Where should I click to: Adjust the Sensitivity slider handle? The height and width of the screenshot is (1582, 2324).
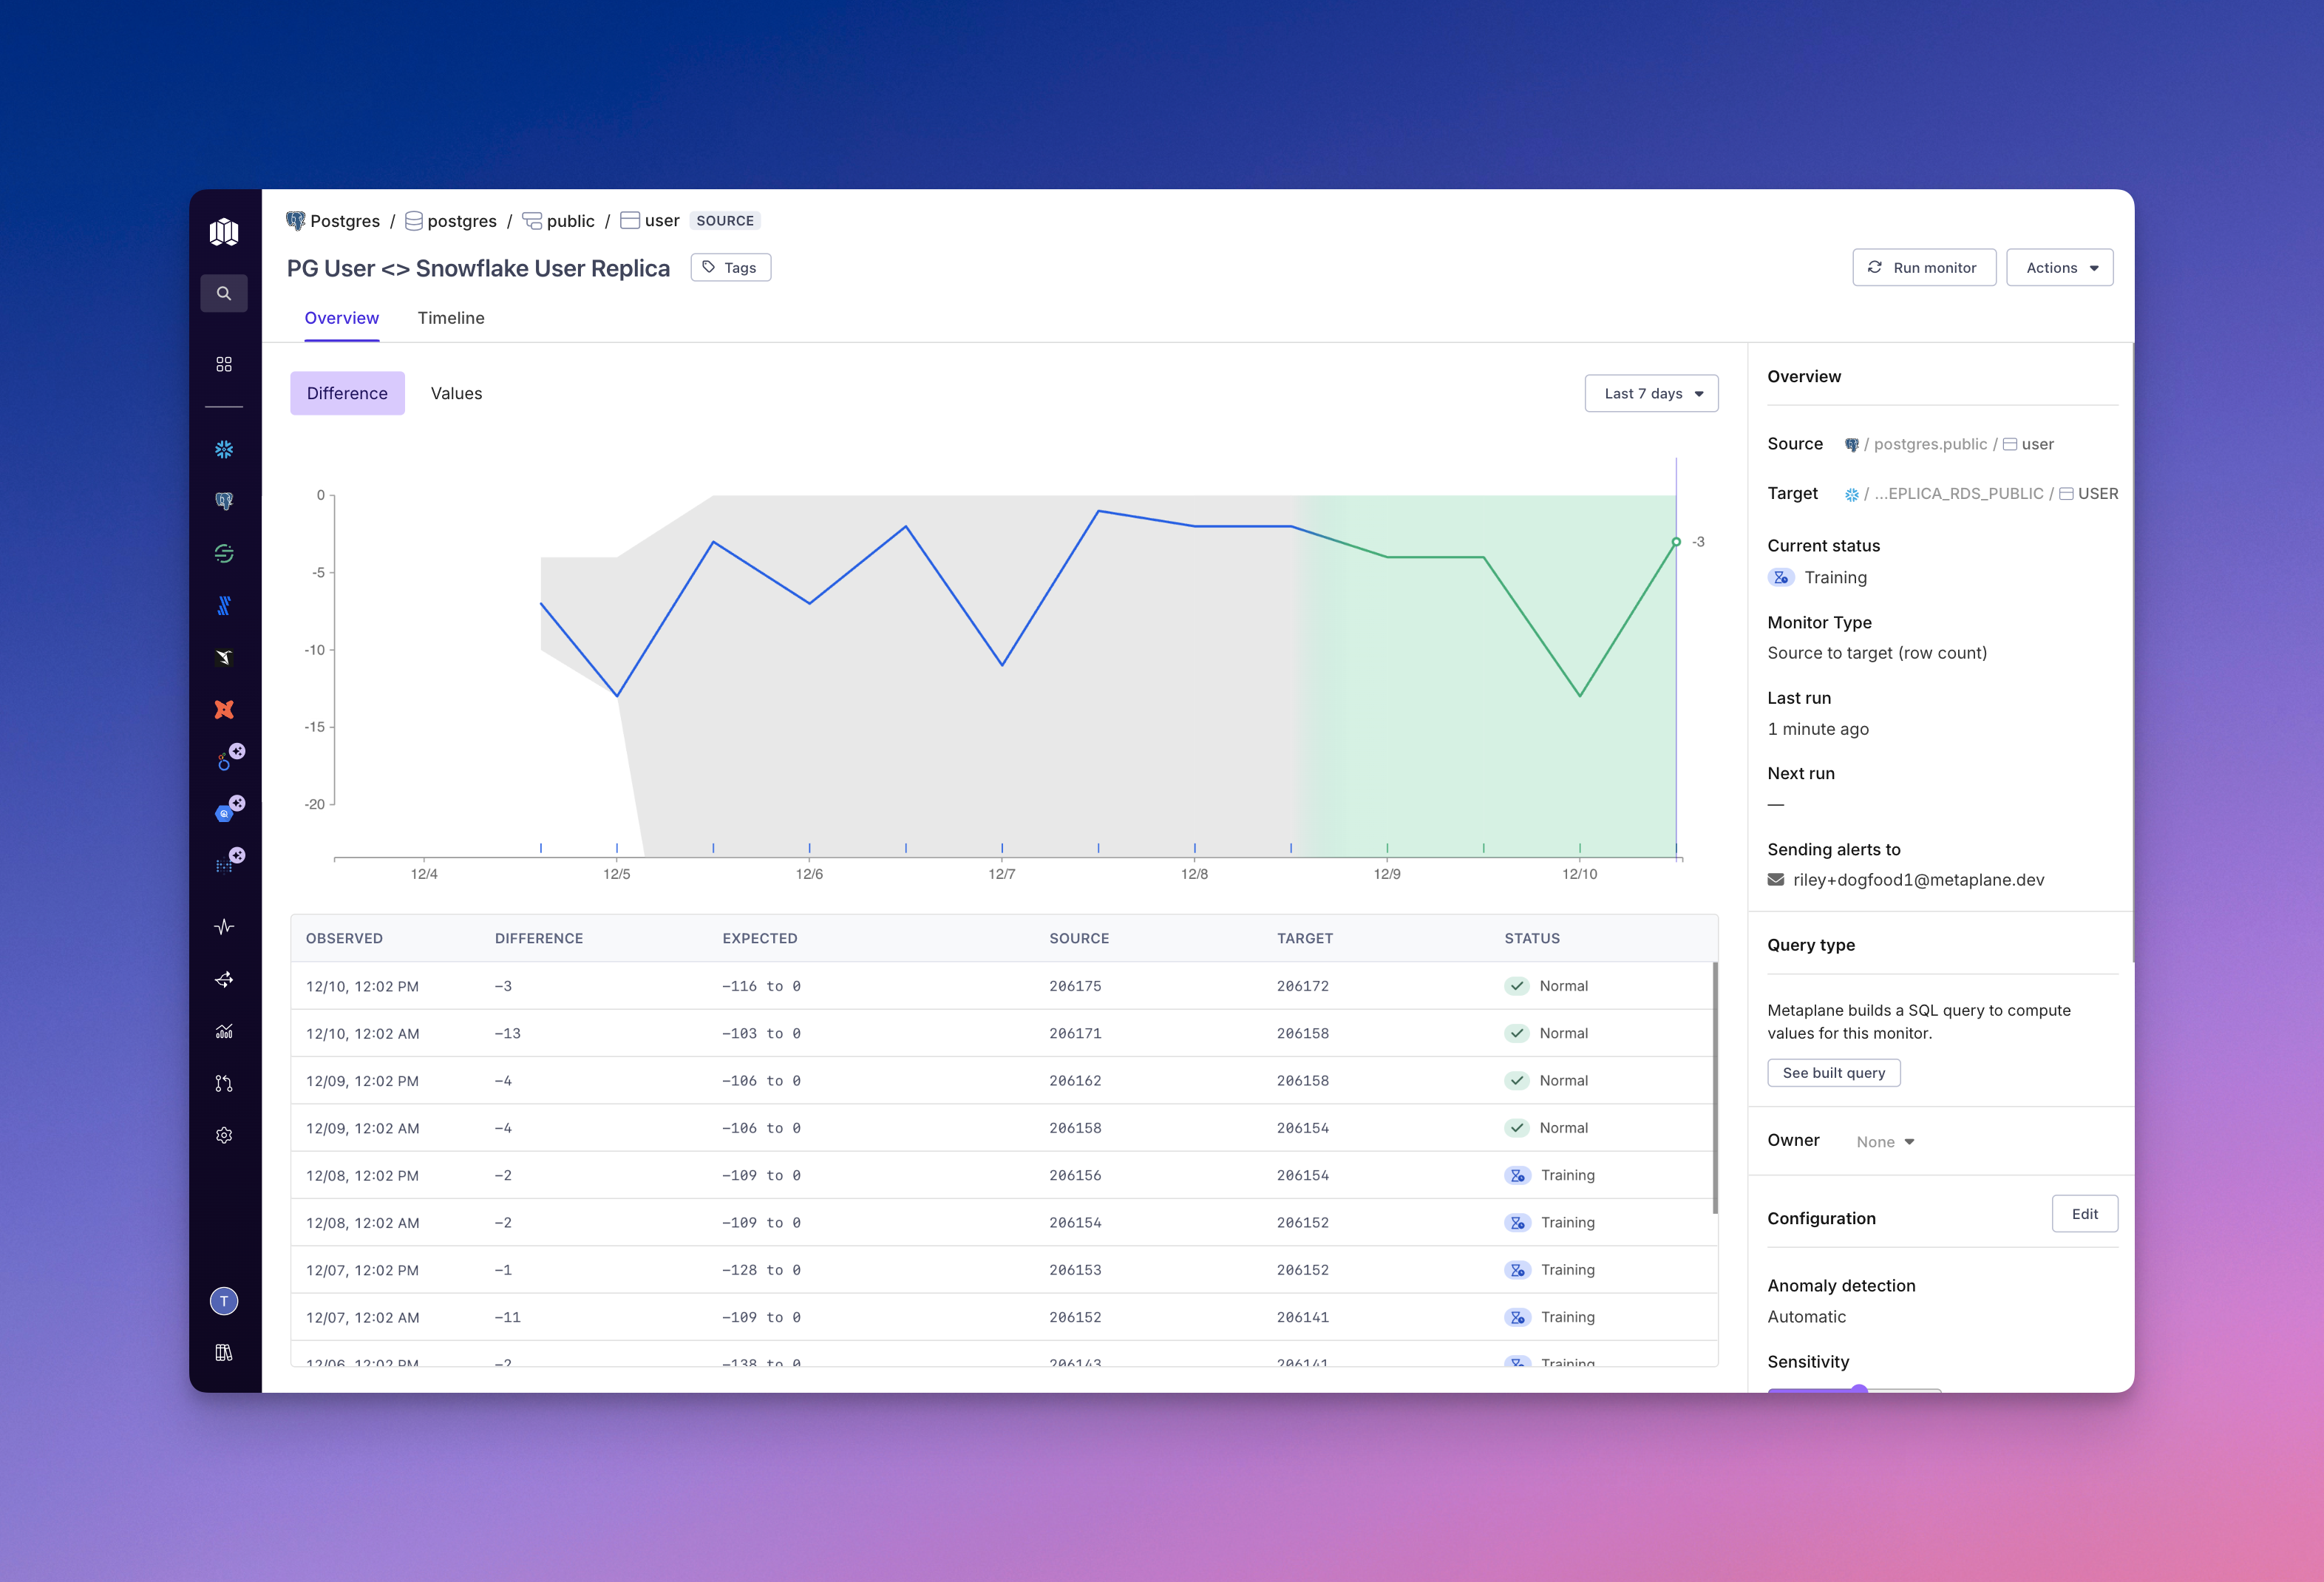(x=1859, y=1389)
